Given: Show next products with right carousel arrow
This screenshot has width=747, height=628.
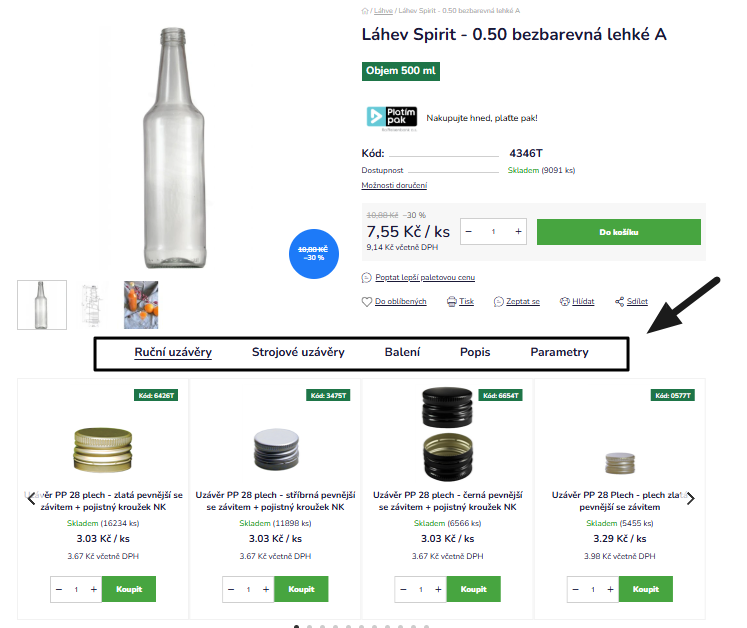Looking at the screenshot, I should point(691,498).
